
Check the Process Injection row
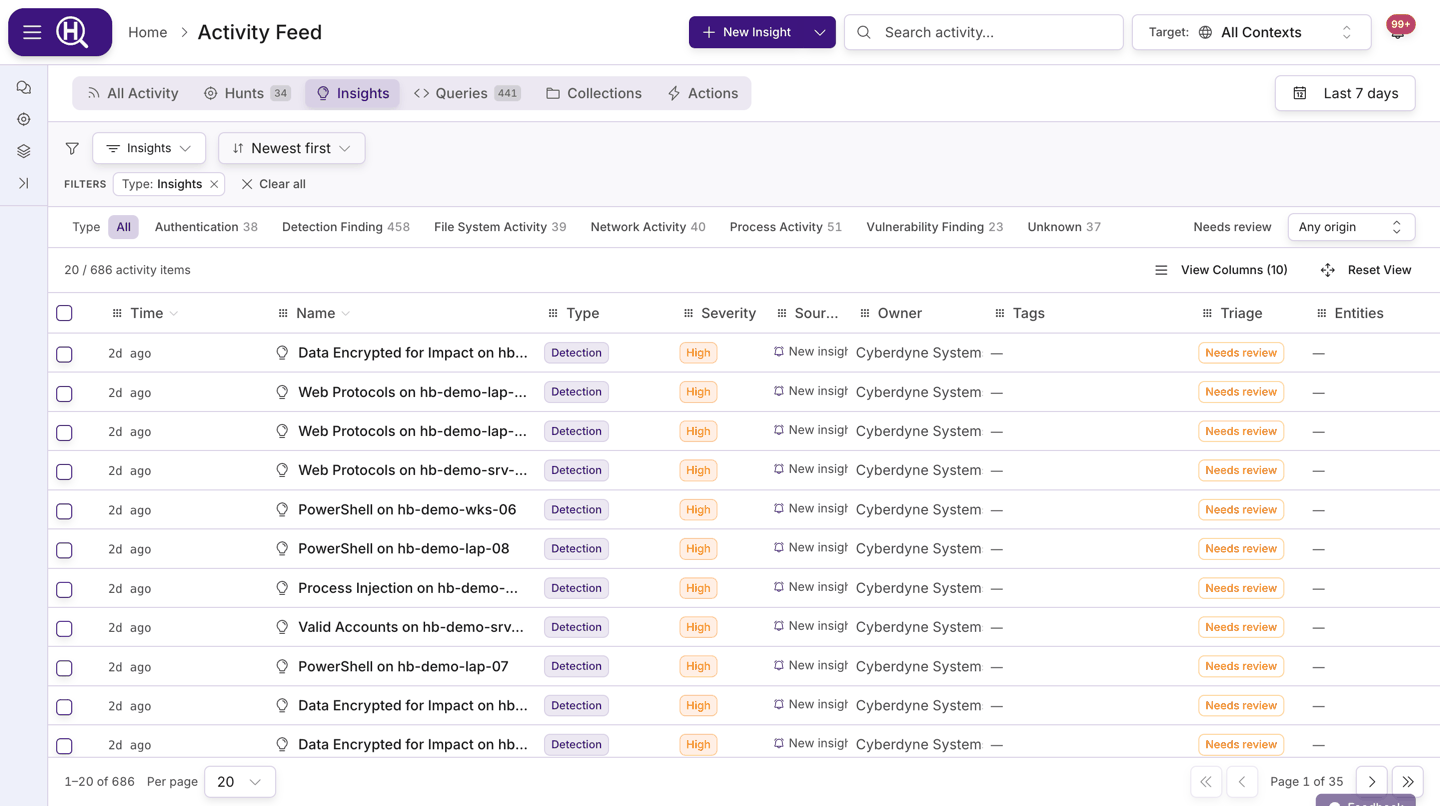coord(64,589)
